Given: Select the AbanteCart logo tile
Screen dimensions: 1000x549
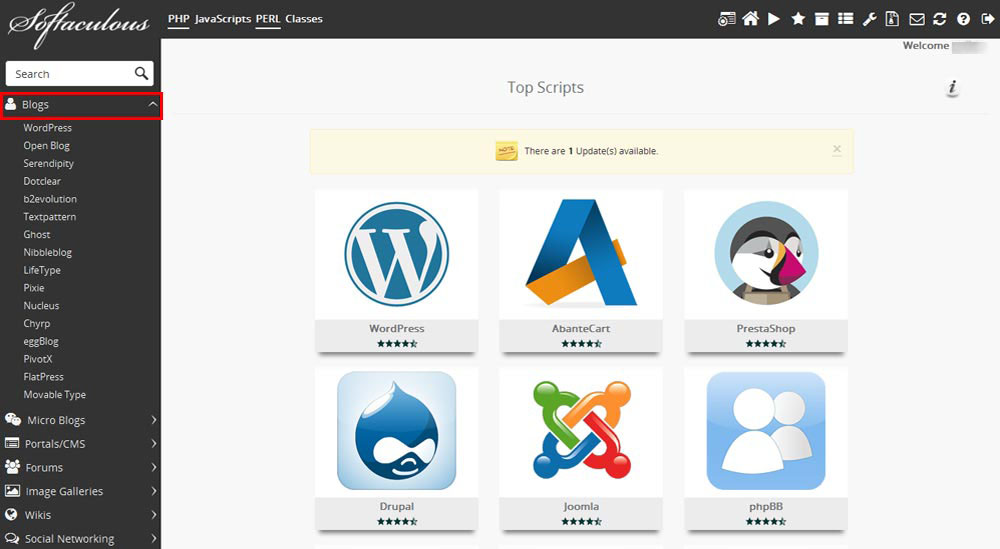Looking at the screenshot, I should pos(581,253).
